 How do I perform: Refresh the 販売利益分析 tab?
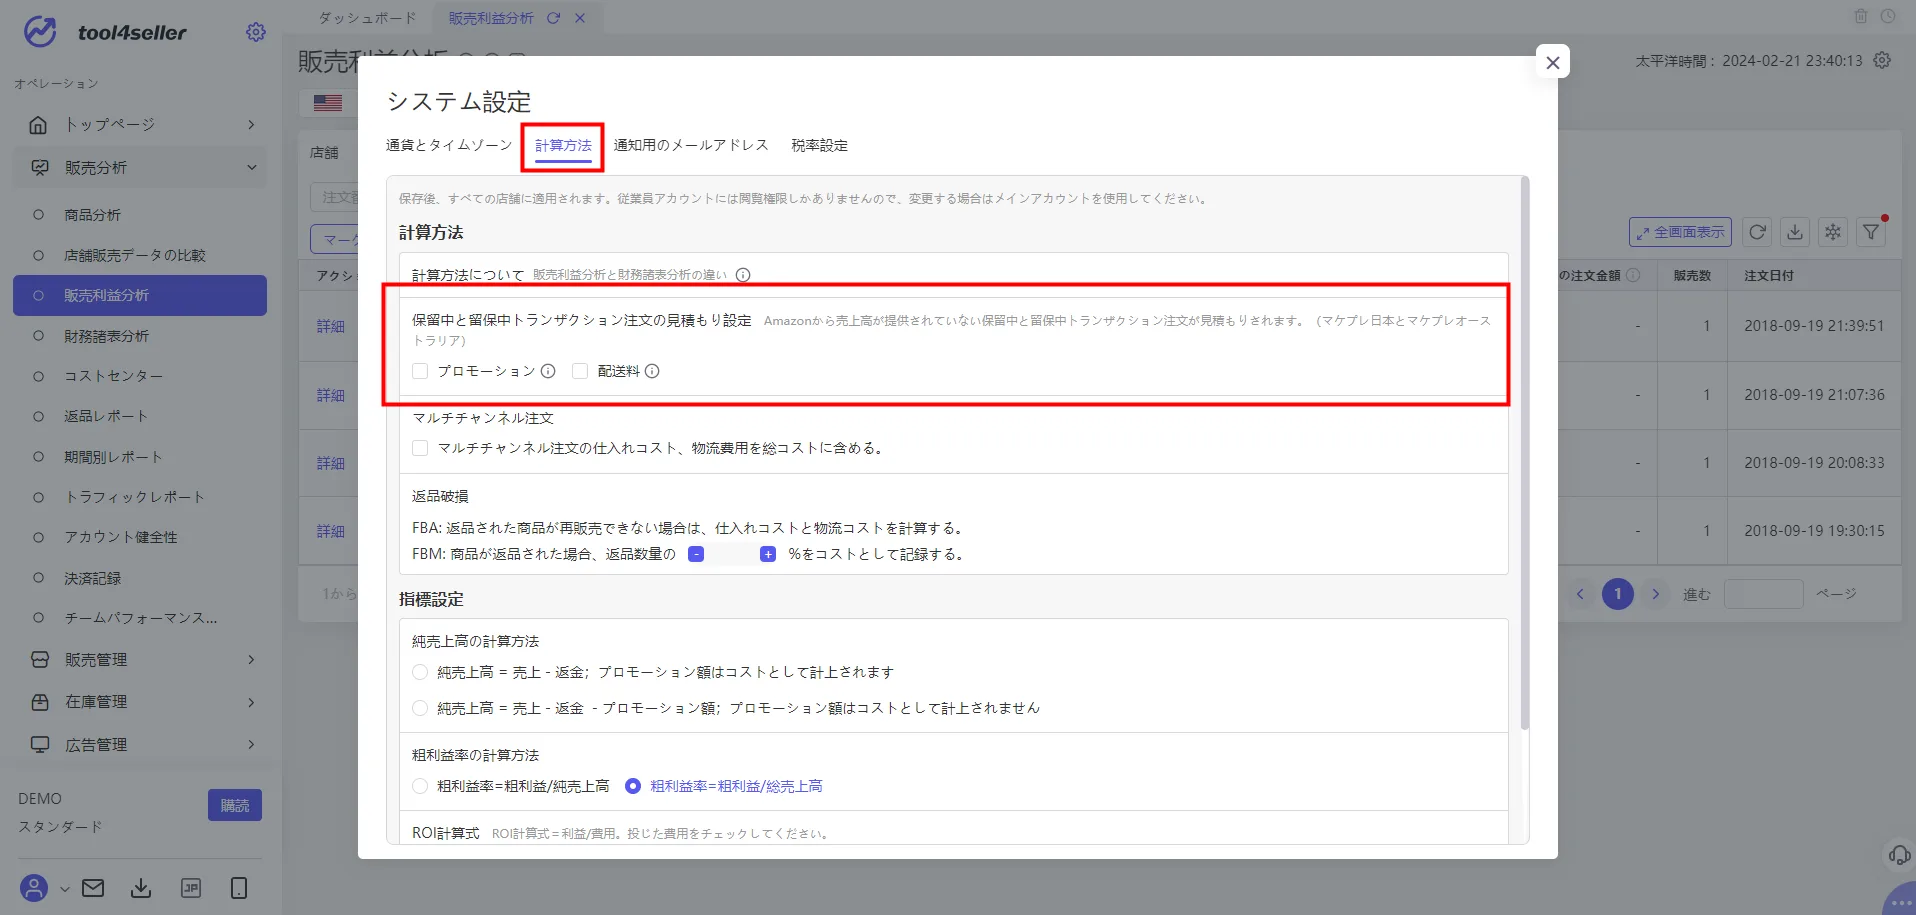(553, 18)
